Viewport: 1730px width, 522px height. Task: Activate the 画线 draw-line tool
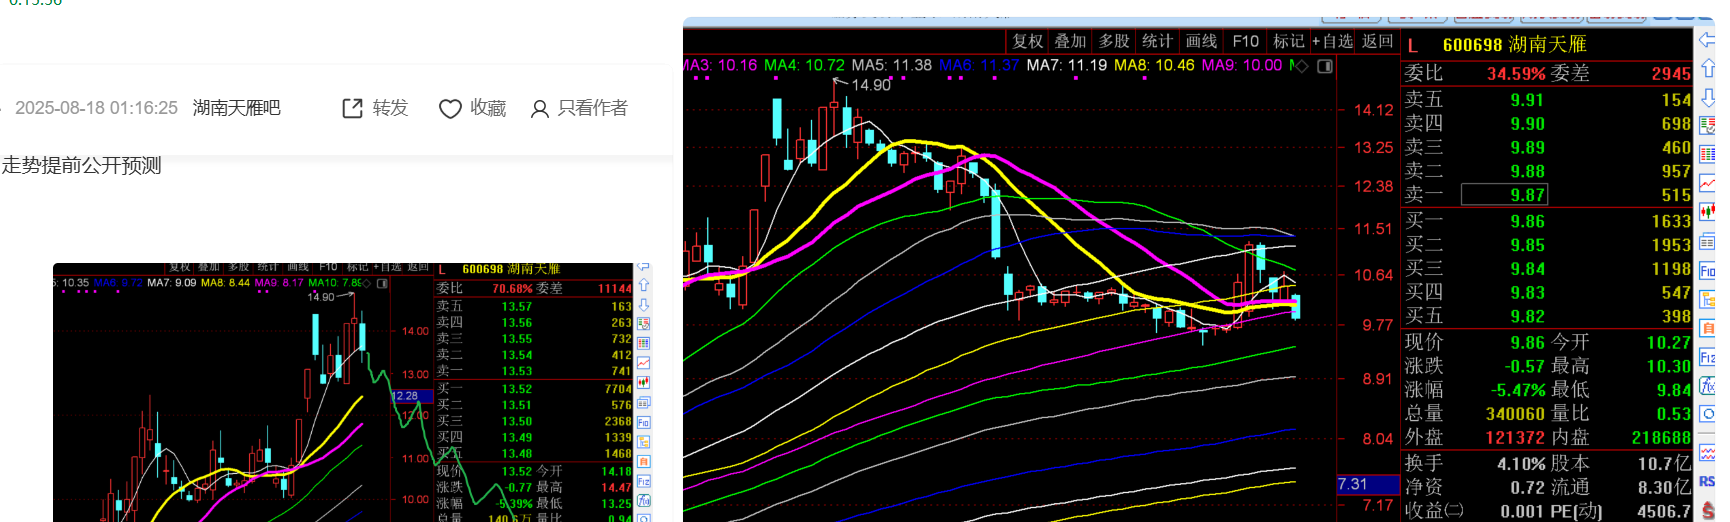click(1201, 41)
